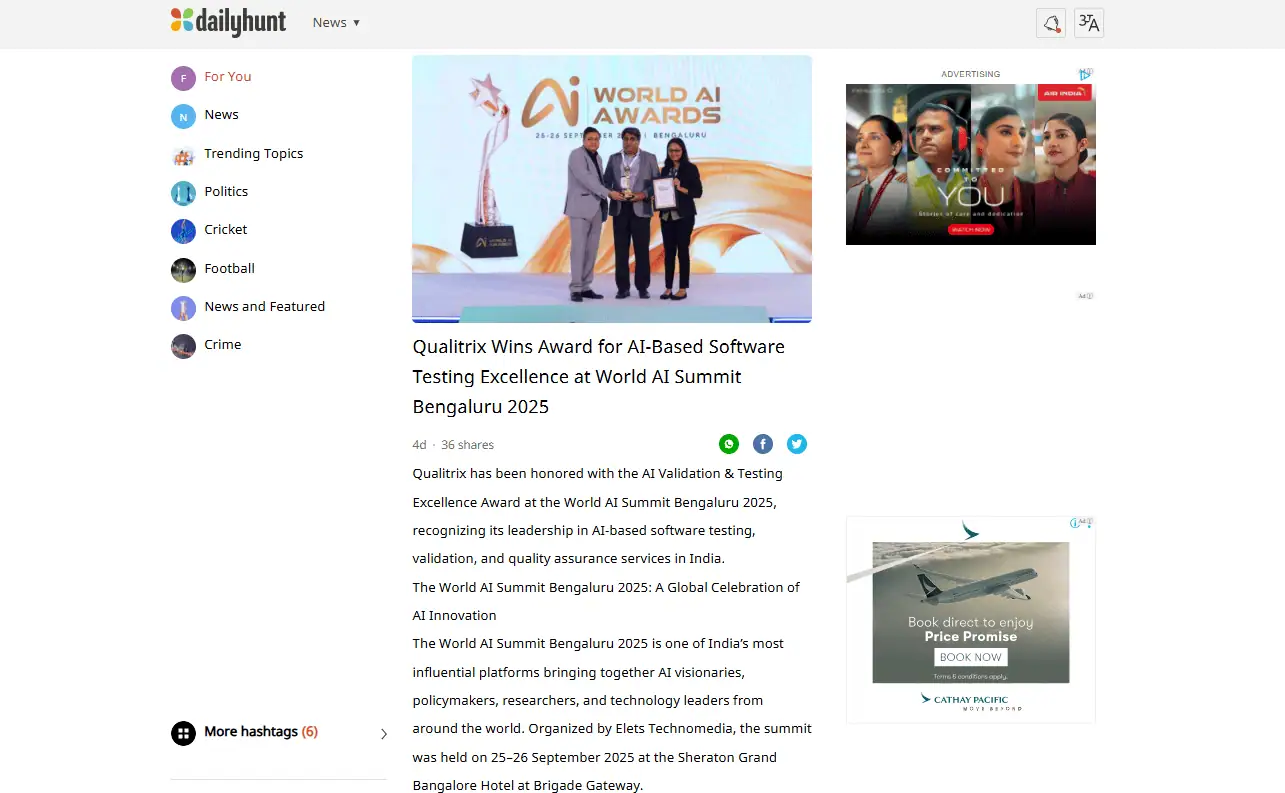Open the Football category
This screenshot has height=793, width=1285.
[x=229, y=269]
